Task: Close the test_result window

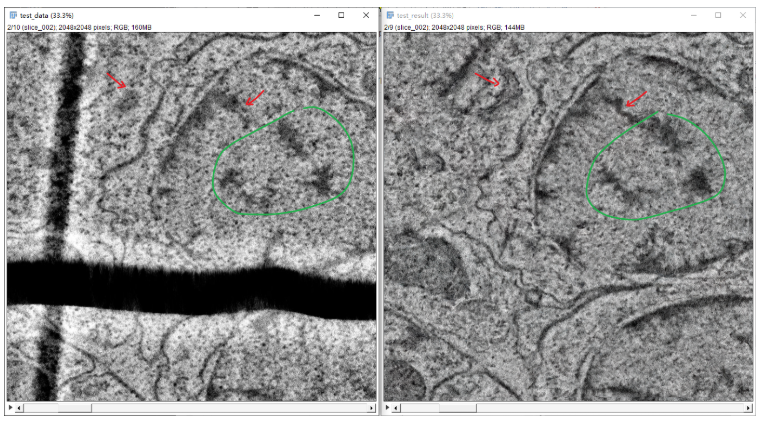Action: click(x=743, y=16)
